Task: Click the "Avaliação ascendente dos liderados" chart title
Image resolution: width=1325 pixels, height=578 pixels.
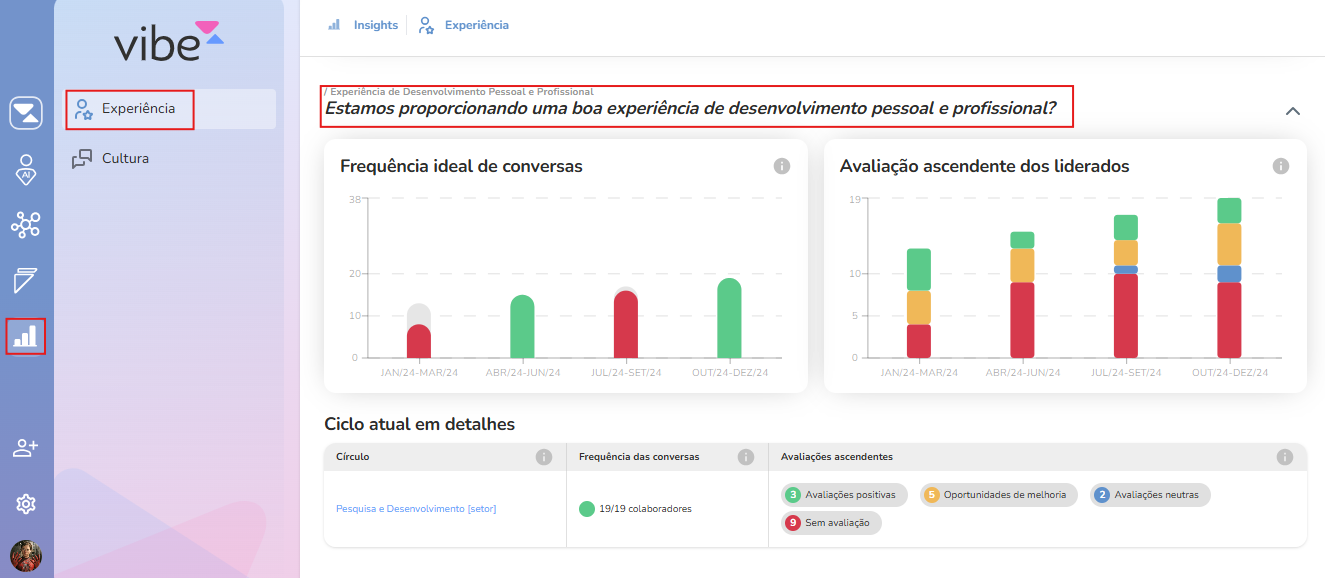Action: pyautogui.click(x=985, y=166)
